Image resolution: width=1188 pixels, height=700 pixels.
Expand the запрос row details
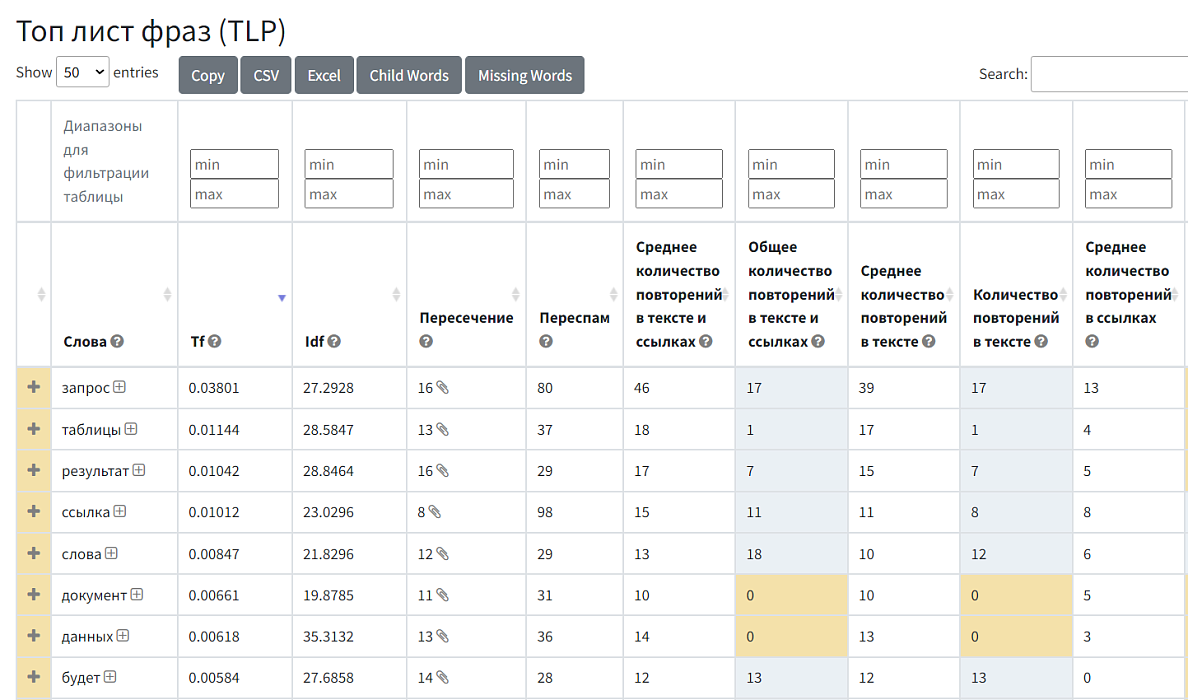pos(34,388)
